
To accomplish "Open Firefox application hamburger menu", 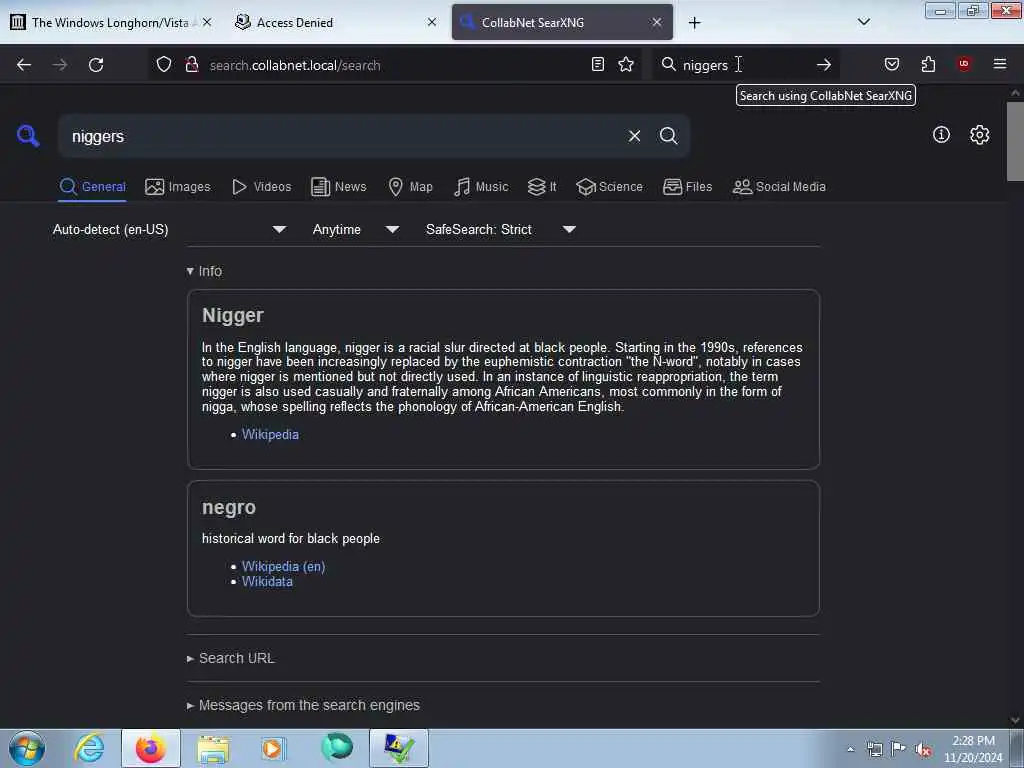I will click(1000, 64).
